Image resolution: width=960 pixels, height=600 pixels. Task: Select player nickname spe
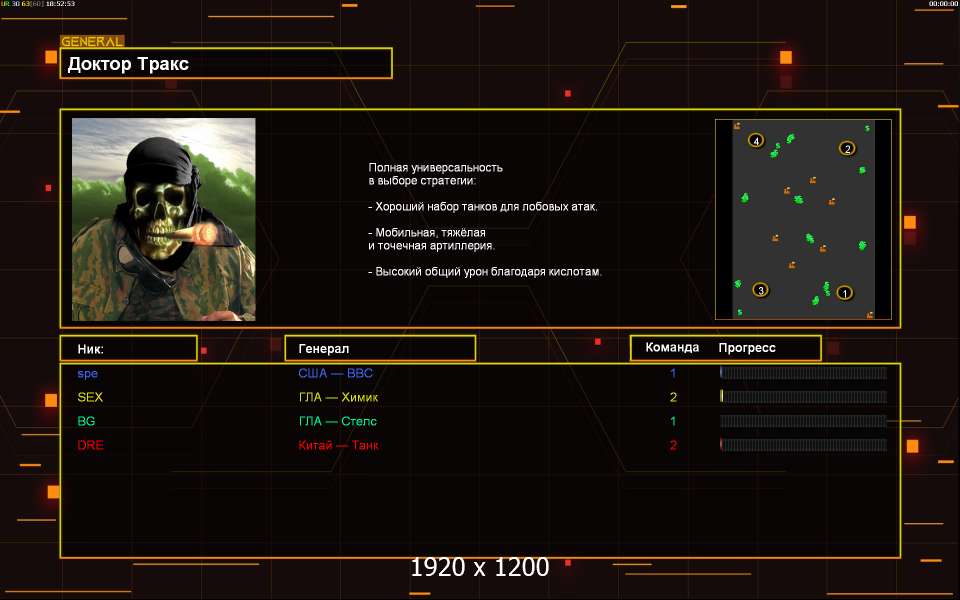(88, 373)
